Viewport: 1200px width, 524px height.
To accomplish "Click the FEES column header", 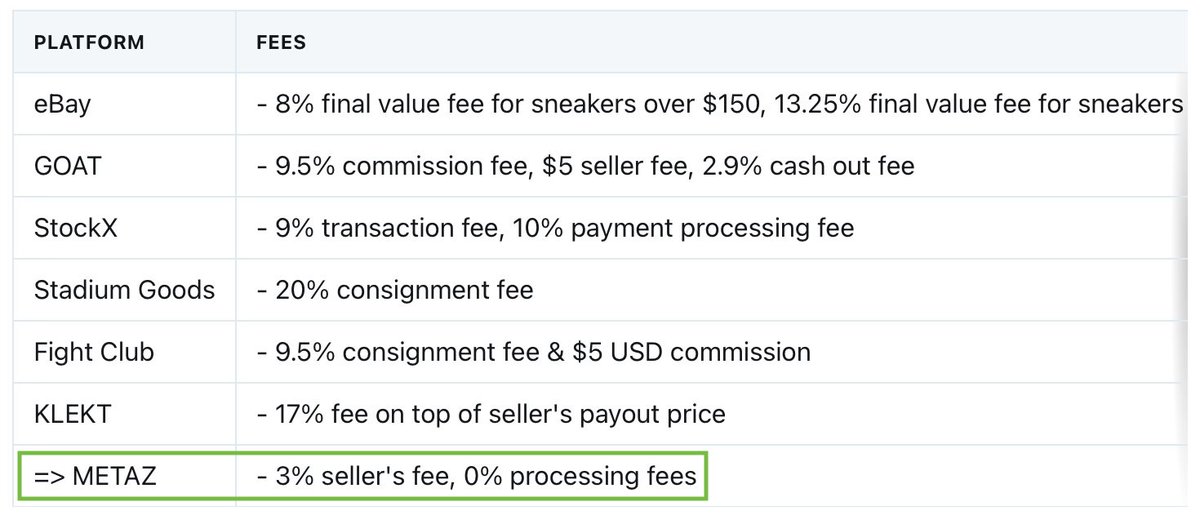I will (x=281, y=43).
